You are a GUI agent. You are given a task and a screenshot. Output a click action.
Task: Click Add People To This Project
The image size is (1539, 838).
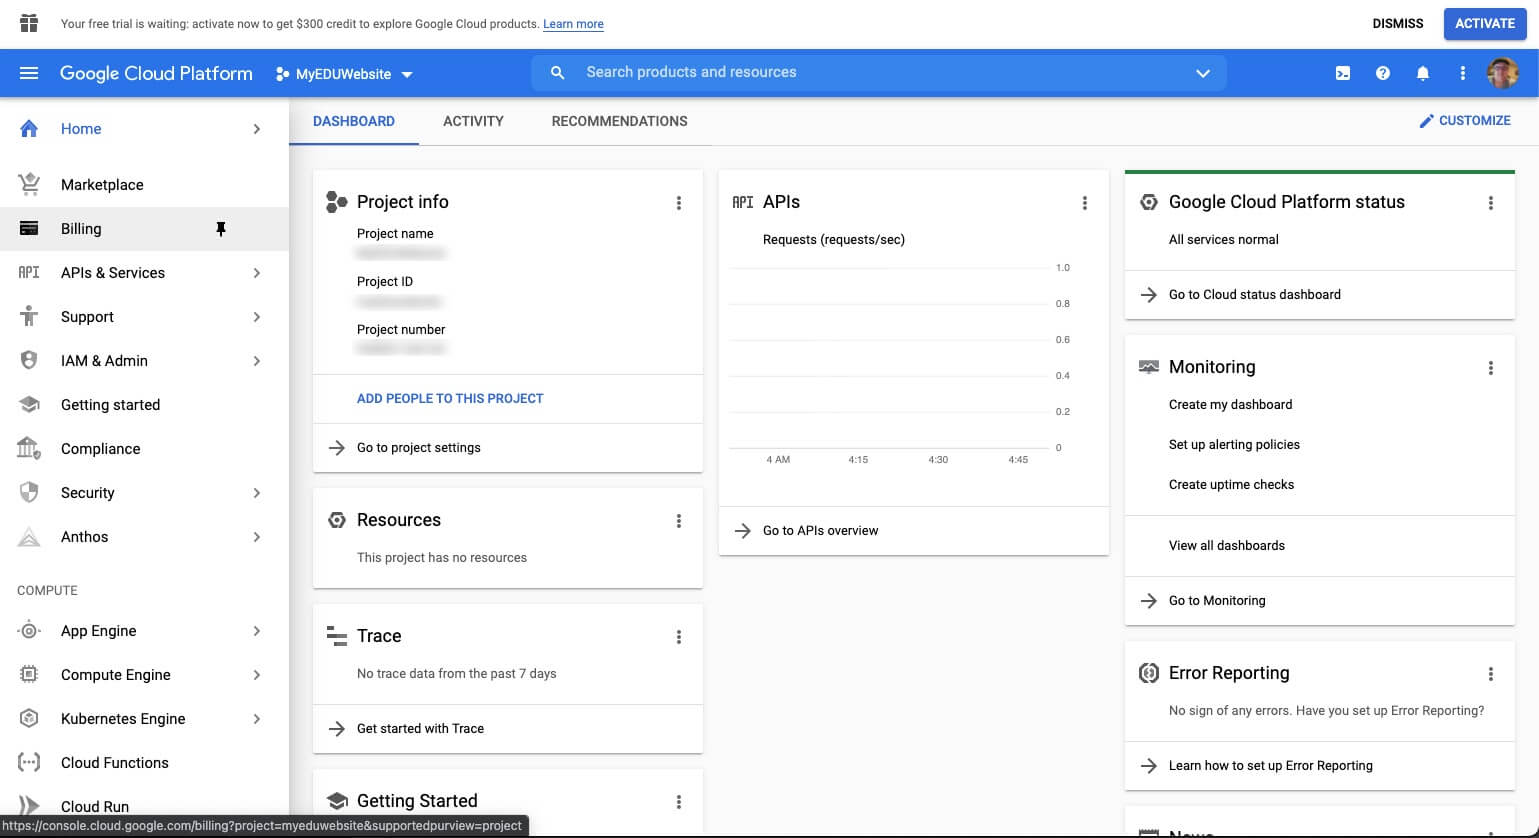450,398
